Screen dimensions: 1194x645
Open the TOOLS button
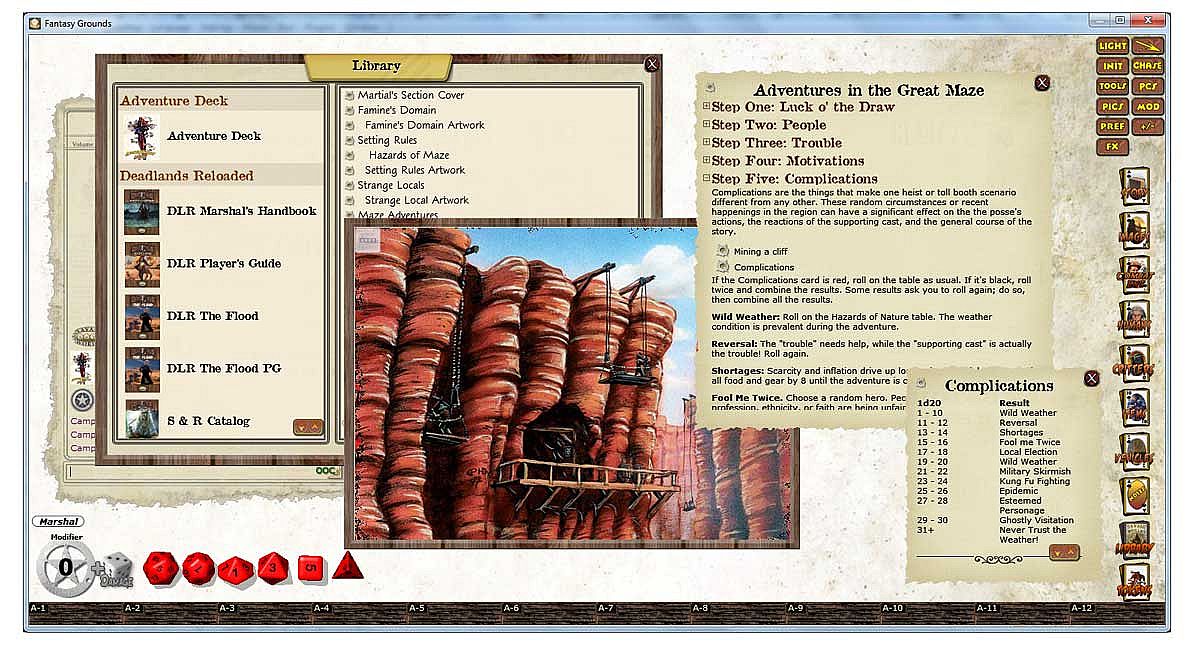click(x=1113, y=86)
